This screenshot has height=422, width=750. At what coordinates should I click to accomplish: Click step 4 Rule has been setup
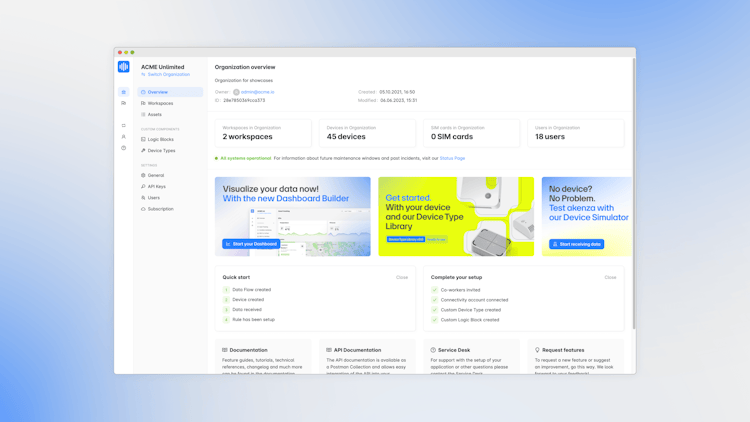pyautogui.click(x=249, y=320)
